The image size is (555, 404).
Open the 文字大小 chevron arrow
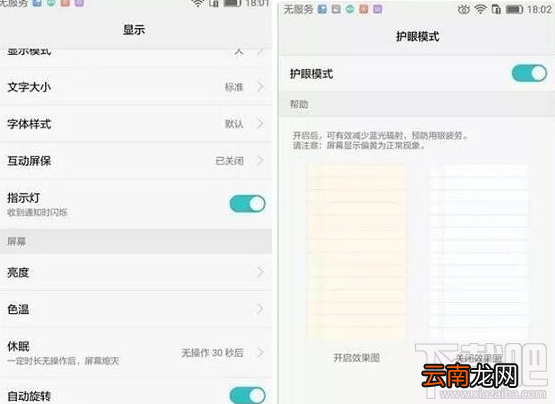point(261,87)
